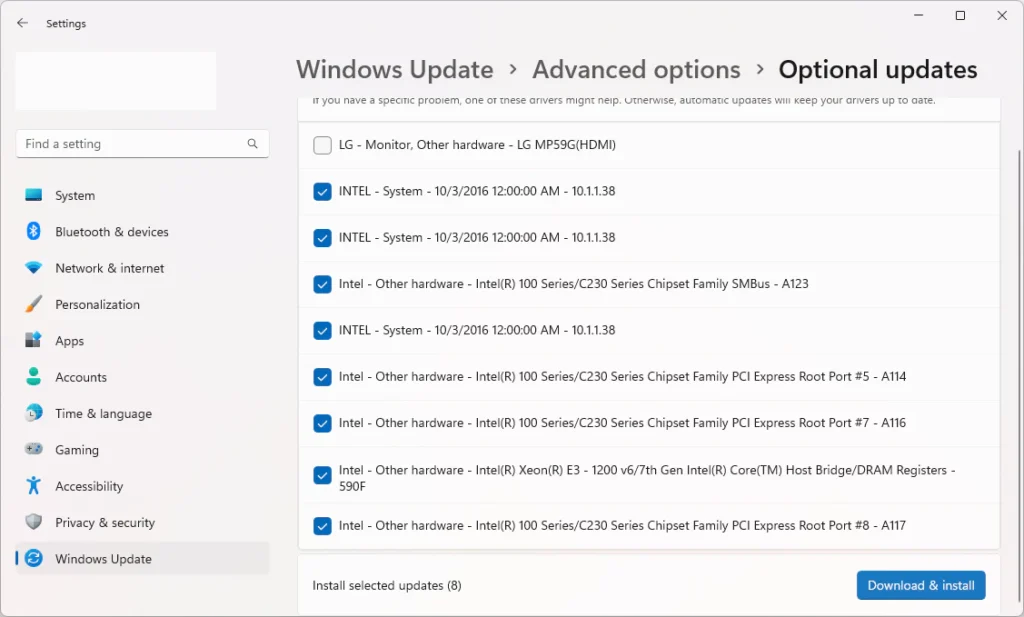The width and height of the screenshot is (1024, 617).
Task: Navigate to Advanced options breadcrumb
Action: [636, 69]
